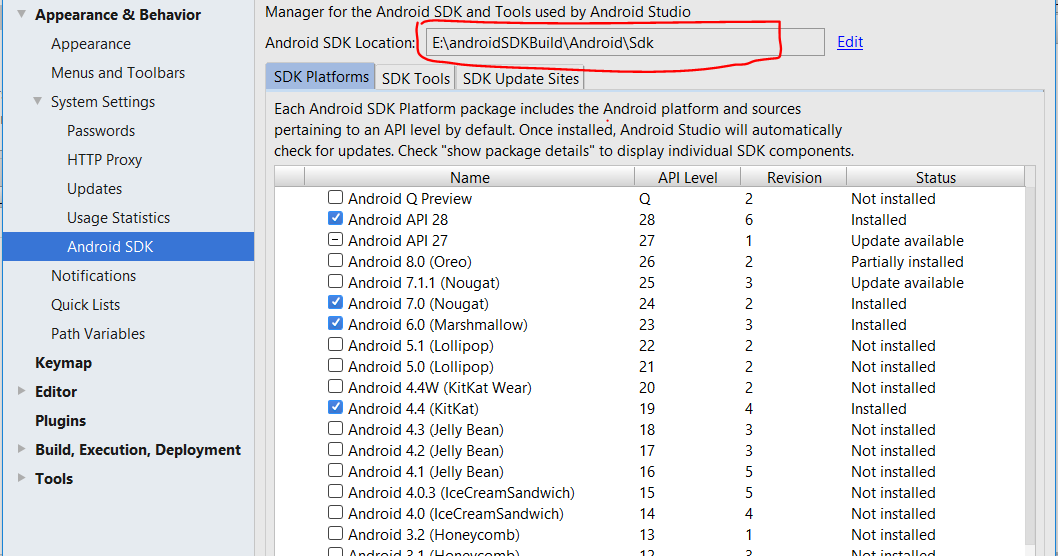Sort table by API Level column header
The width and height of the screenshot is (1058, 556).
click(x=688, y=177)
